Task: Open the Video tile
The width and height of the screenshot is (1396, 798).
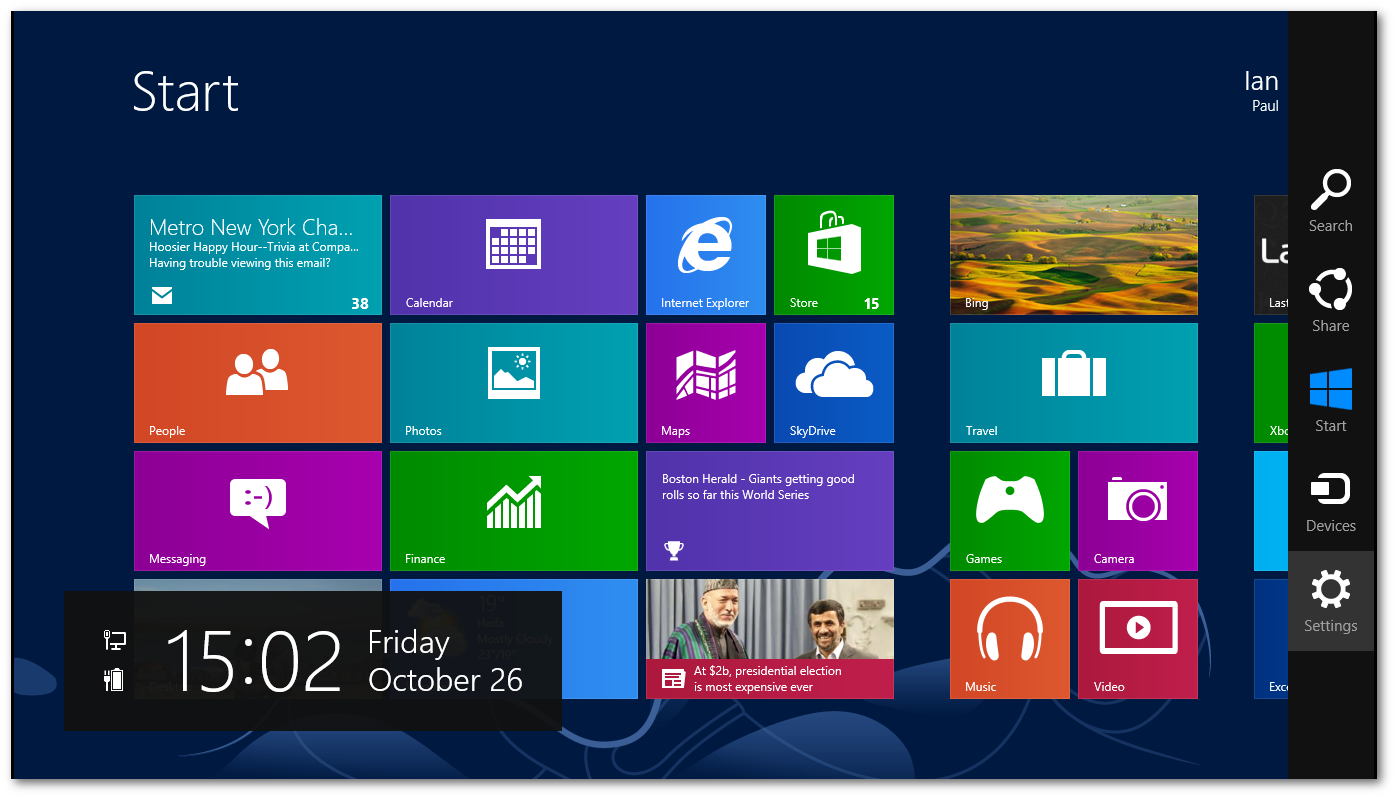Action: (x=1138, y=639)
